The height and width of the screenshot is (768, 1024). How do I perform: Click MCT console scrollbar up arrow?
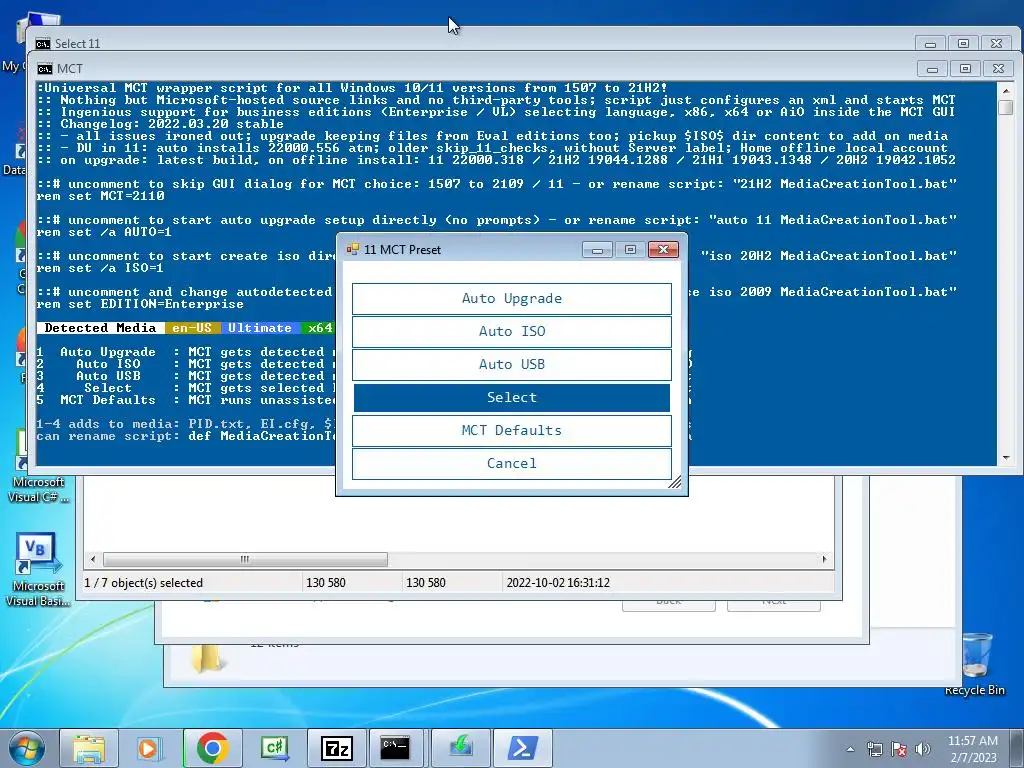[1006, 89]
